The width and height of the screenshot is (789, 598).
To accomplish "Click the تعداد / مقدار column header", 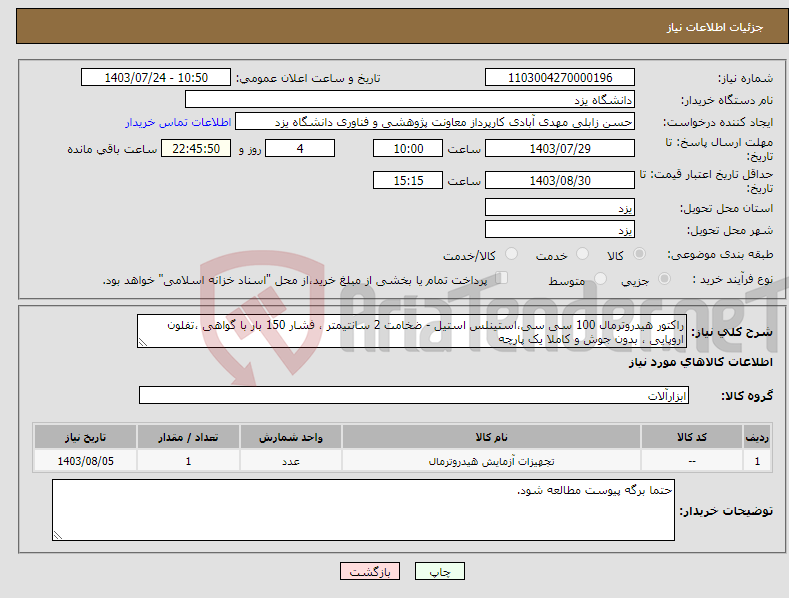I will coord(188,437).
